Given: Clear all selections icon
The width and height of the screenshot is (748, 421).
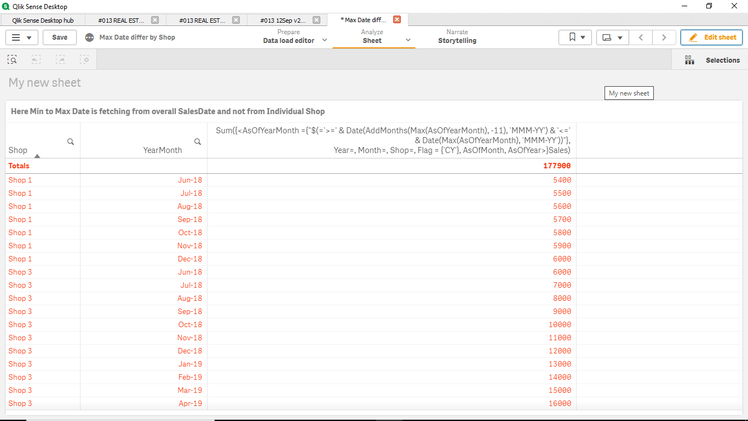Looking at the screenshot, I should tap(84, 60).
